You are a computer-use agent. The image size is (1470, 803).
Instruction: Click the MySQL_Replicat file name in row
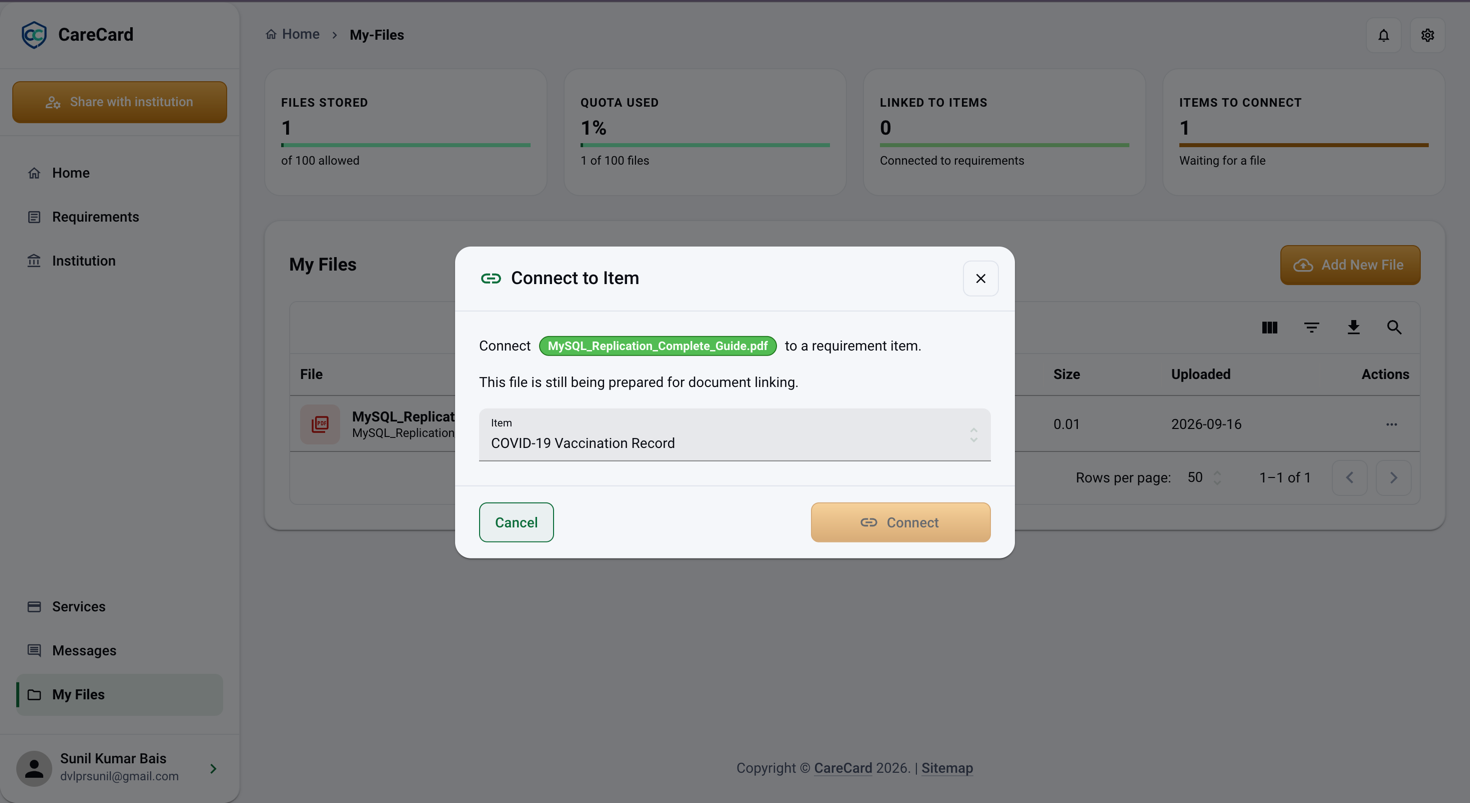[x=404, y=417]
